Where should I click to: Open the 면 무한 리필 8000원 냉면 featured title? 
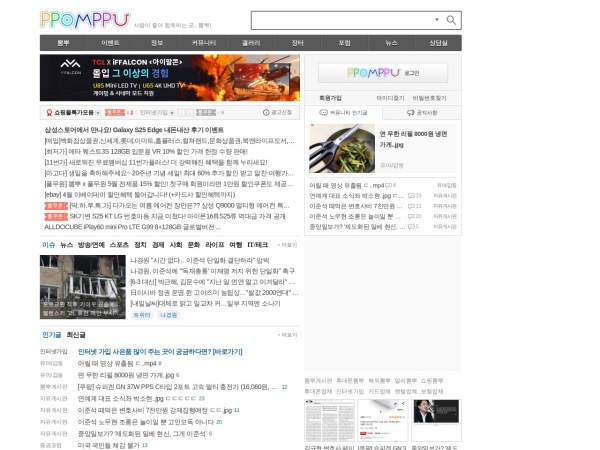pos(413,139)
